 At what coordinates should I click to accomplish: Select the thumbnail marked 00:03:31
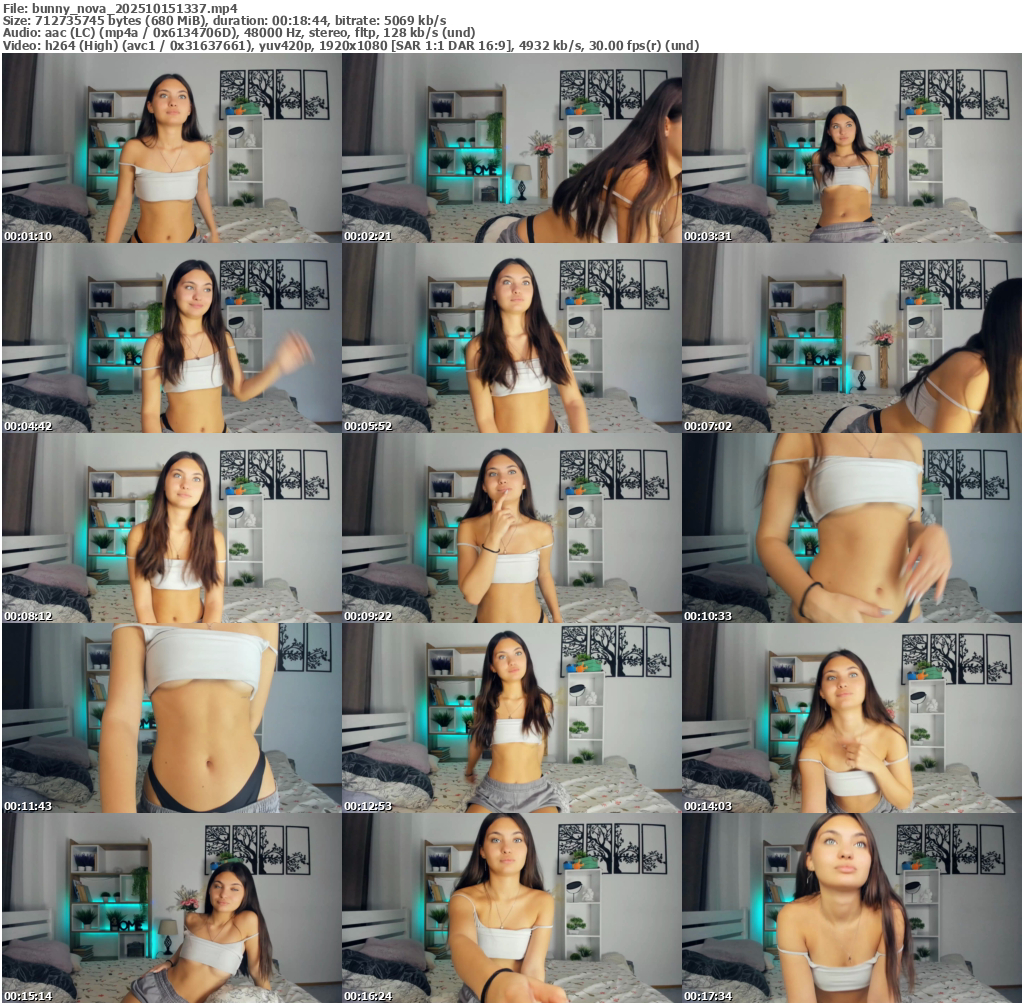tap(851, 148)
